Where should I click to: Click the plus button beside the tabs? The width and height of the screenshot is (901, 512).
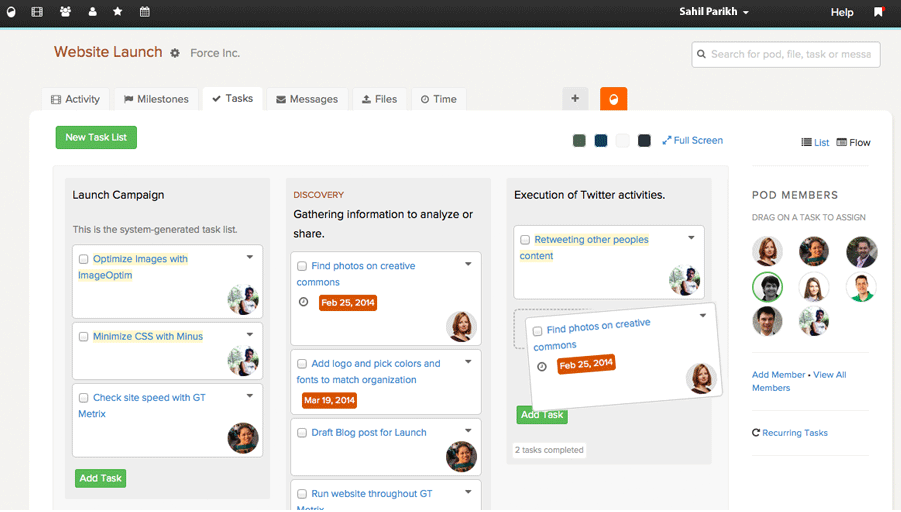coord(575,98)
